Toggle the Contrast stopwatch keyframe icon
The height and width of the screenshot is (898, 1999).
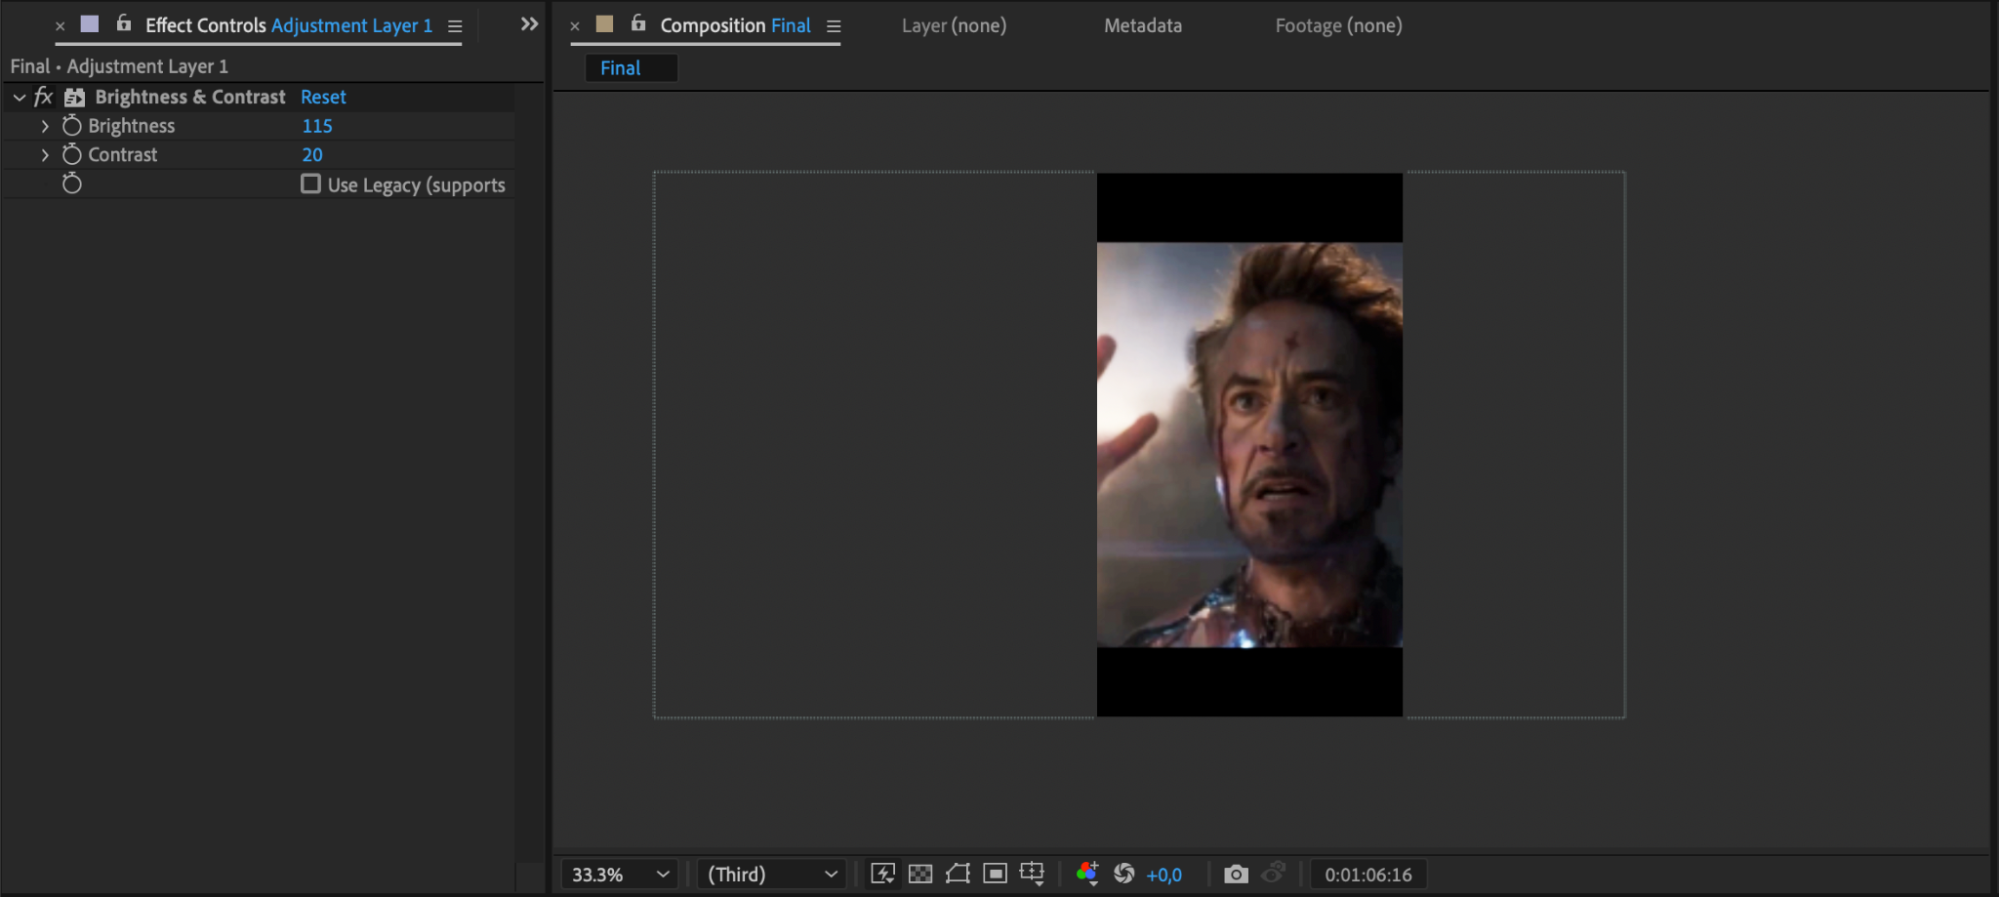(72, 155)
